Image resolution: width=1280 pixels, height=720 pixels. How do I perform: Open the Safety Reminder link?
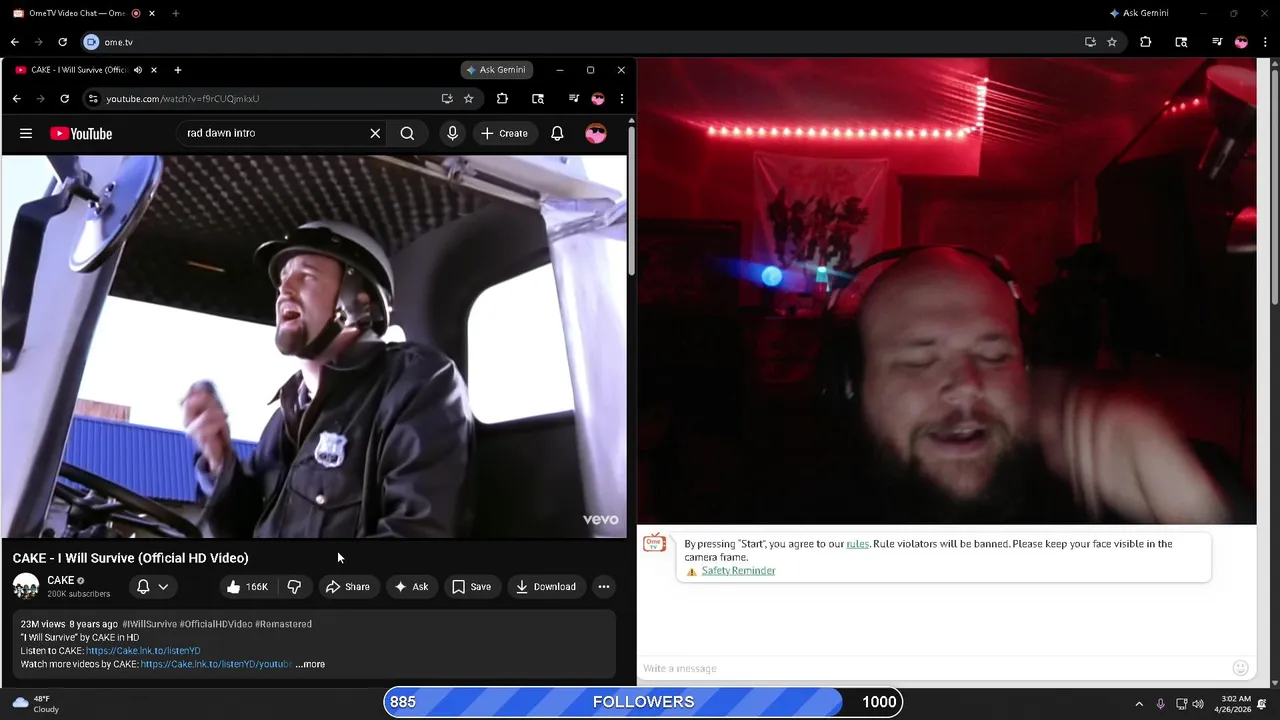pos(738,571)
